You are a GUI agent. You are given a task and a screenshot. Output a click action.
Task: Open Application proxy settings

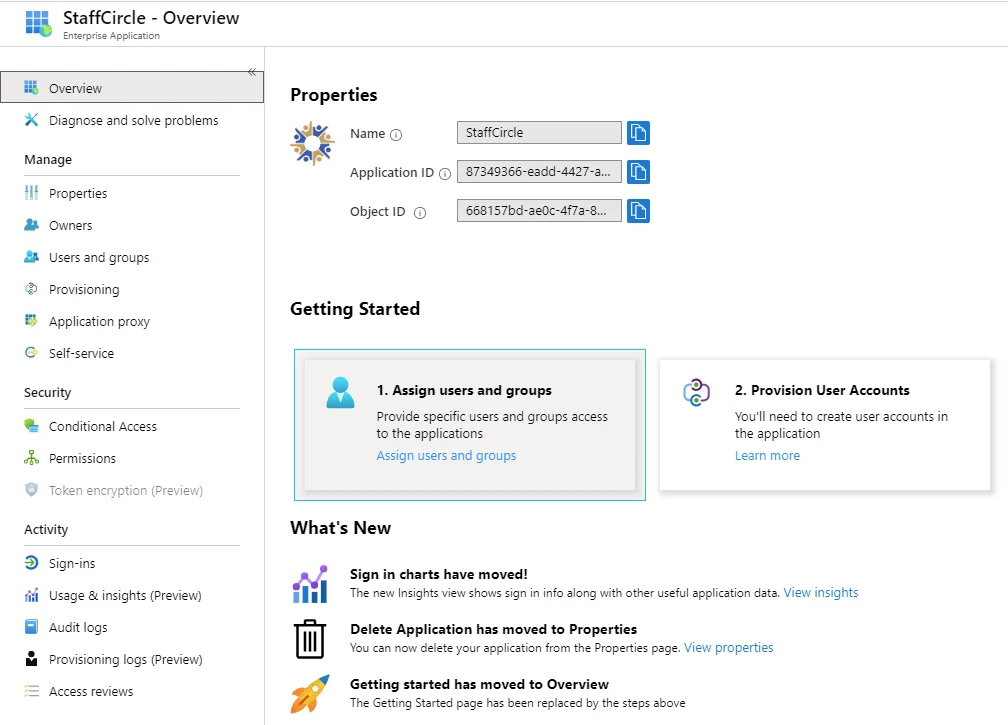click(100, 321)
